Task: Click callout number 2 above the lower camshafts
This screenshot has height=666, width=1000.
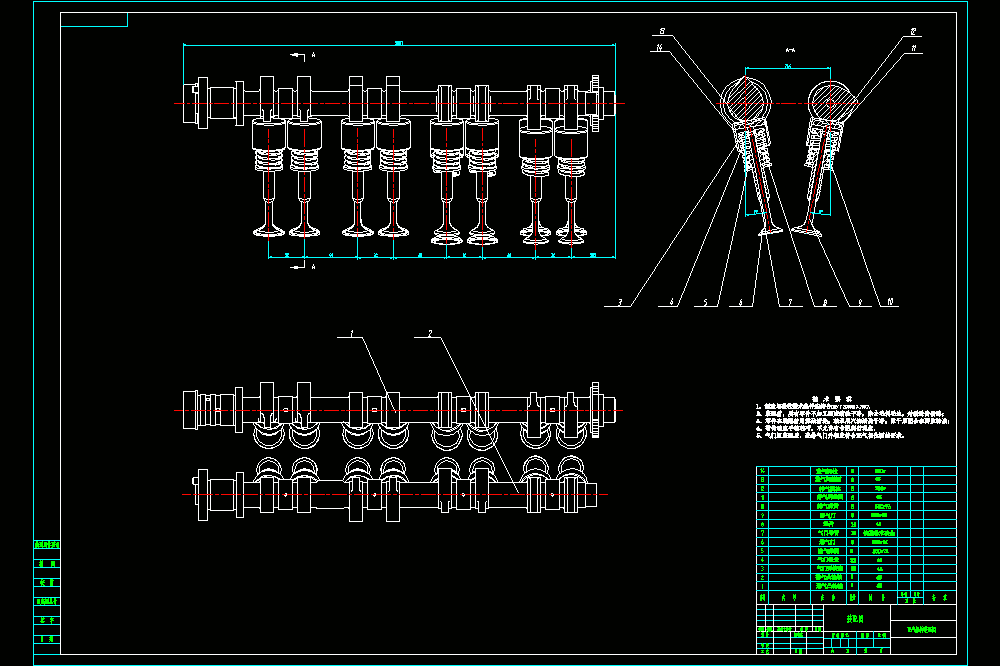Action: coord(430,333)
